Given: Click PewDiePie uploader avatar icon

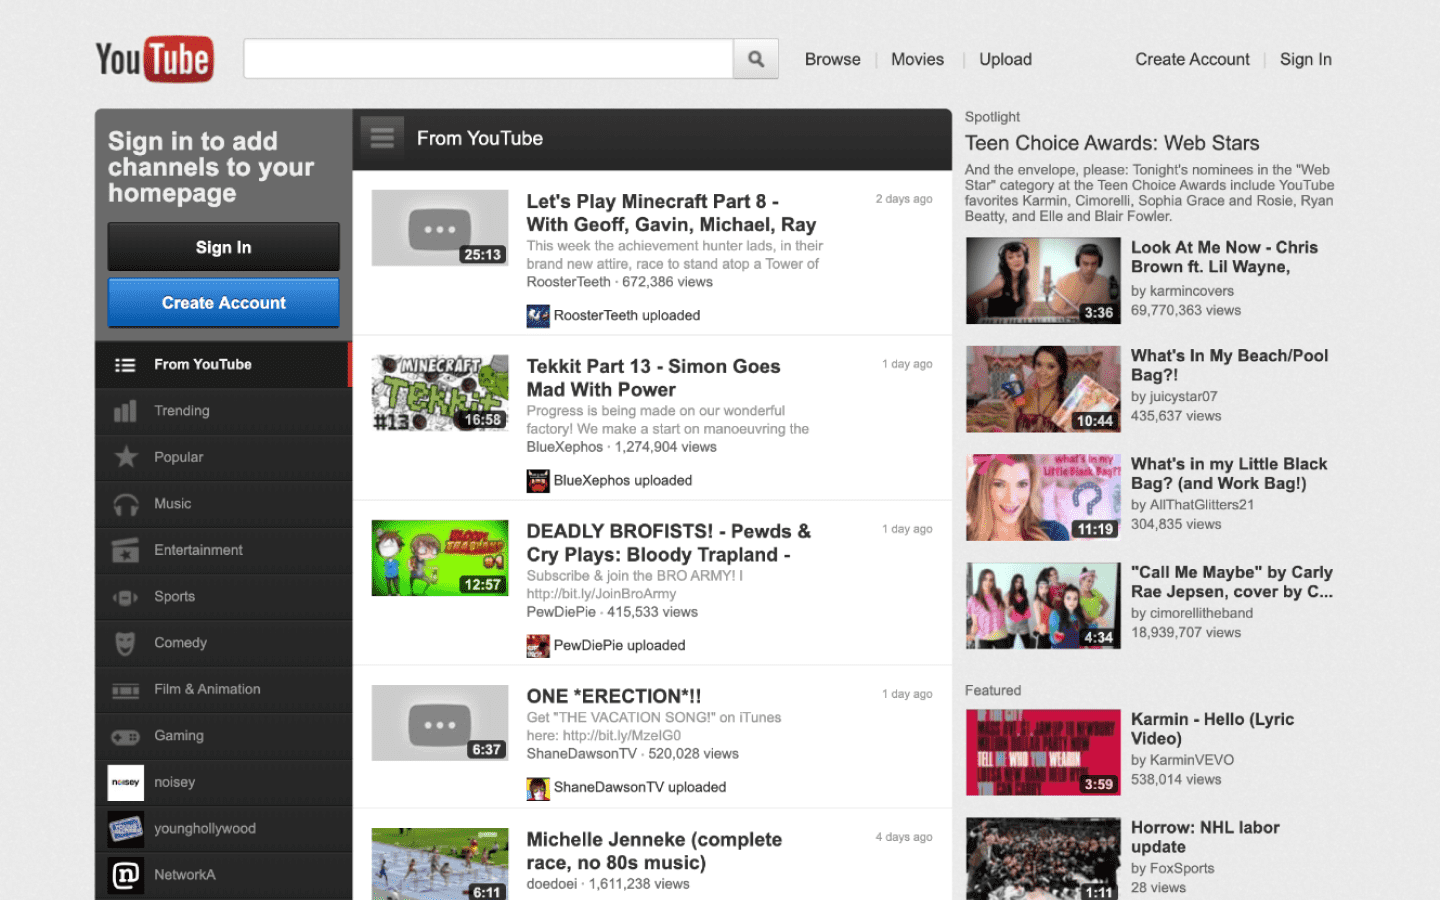Looking at the screenshot, I should [x=538, y=646].
